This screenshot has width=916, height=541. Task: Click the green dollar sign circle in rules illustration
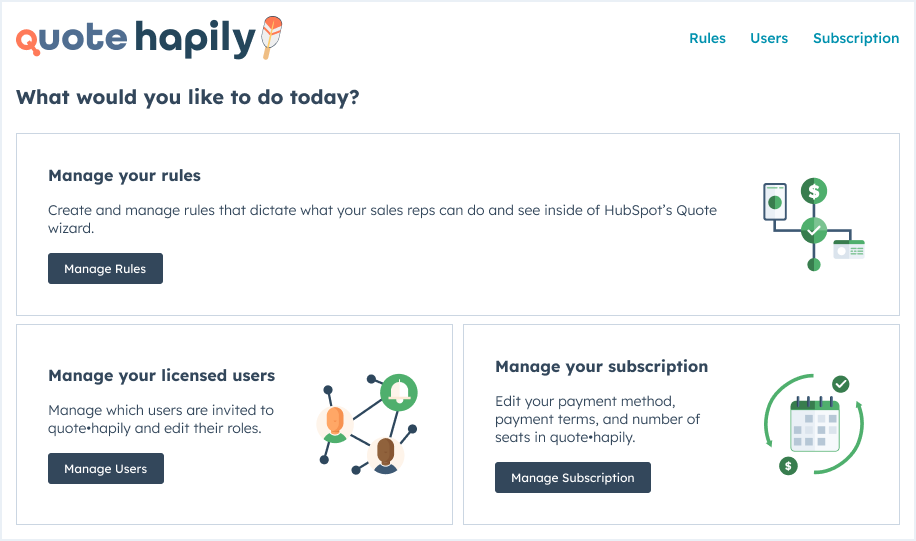(814, 191)
